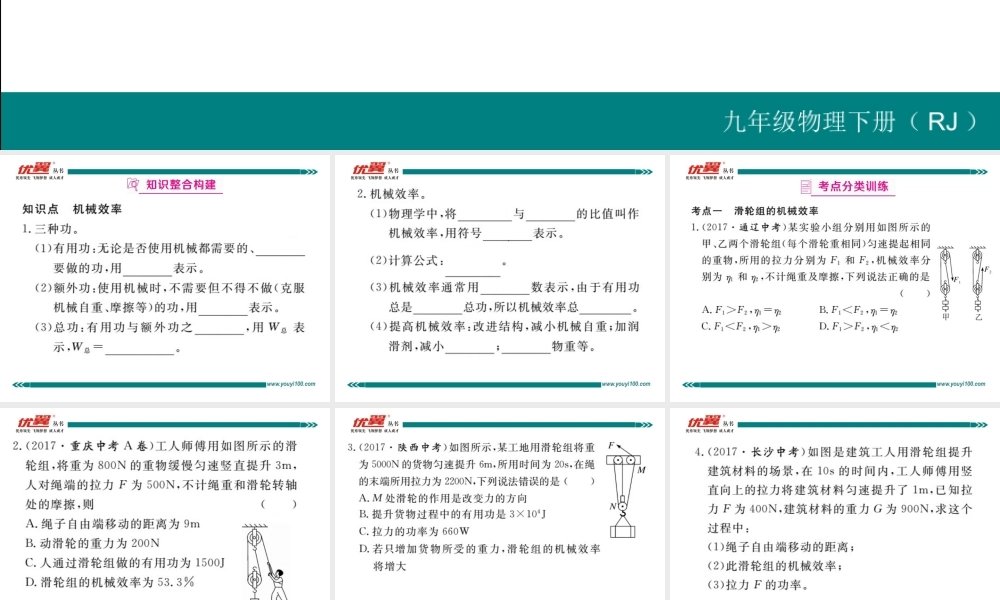
Task: Click the 知识整合构建 lightbulb icon
Action: [x=134, y=185]
